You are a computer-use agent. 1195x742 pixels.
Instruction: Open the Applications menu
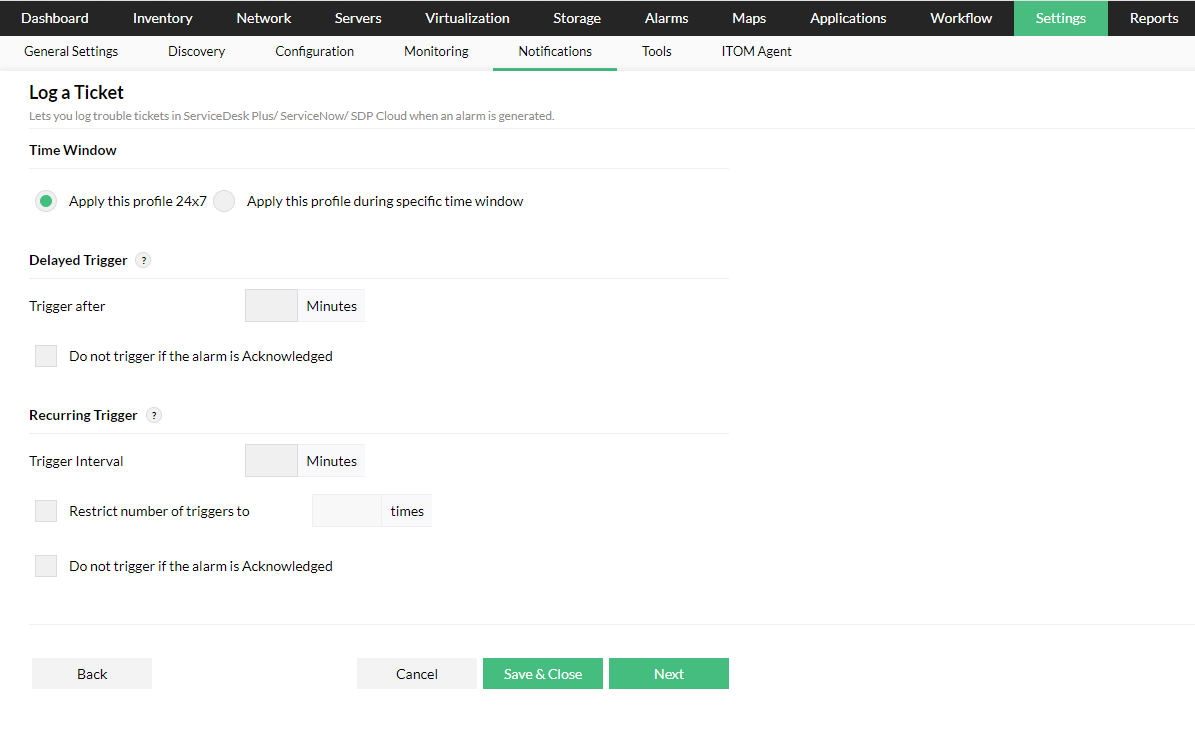pyautogui.click(x=848, y=18)
